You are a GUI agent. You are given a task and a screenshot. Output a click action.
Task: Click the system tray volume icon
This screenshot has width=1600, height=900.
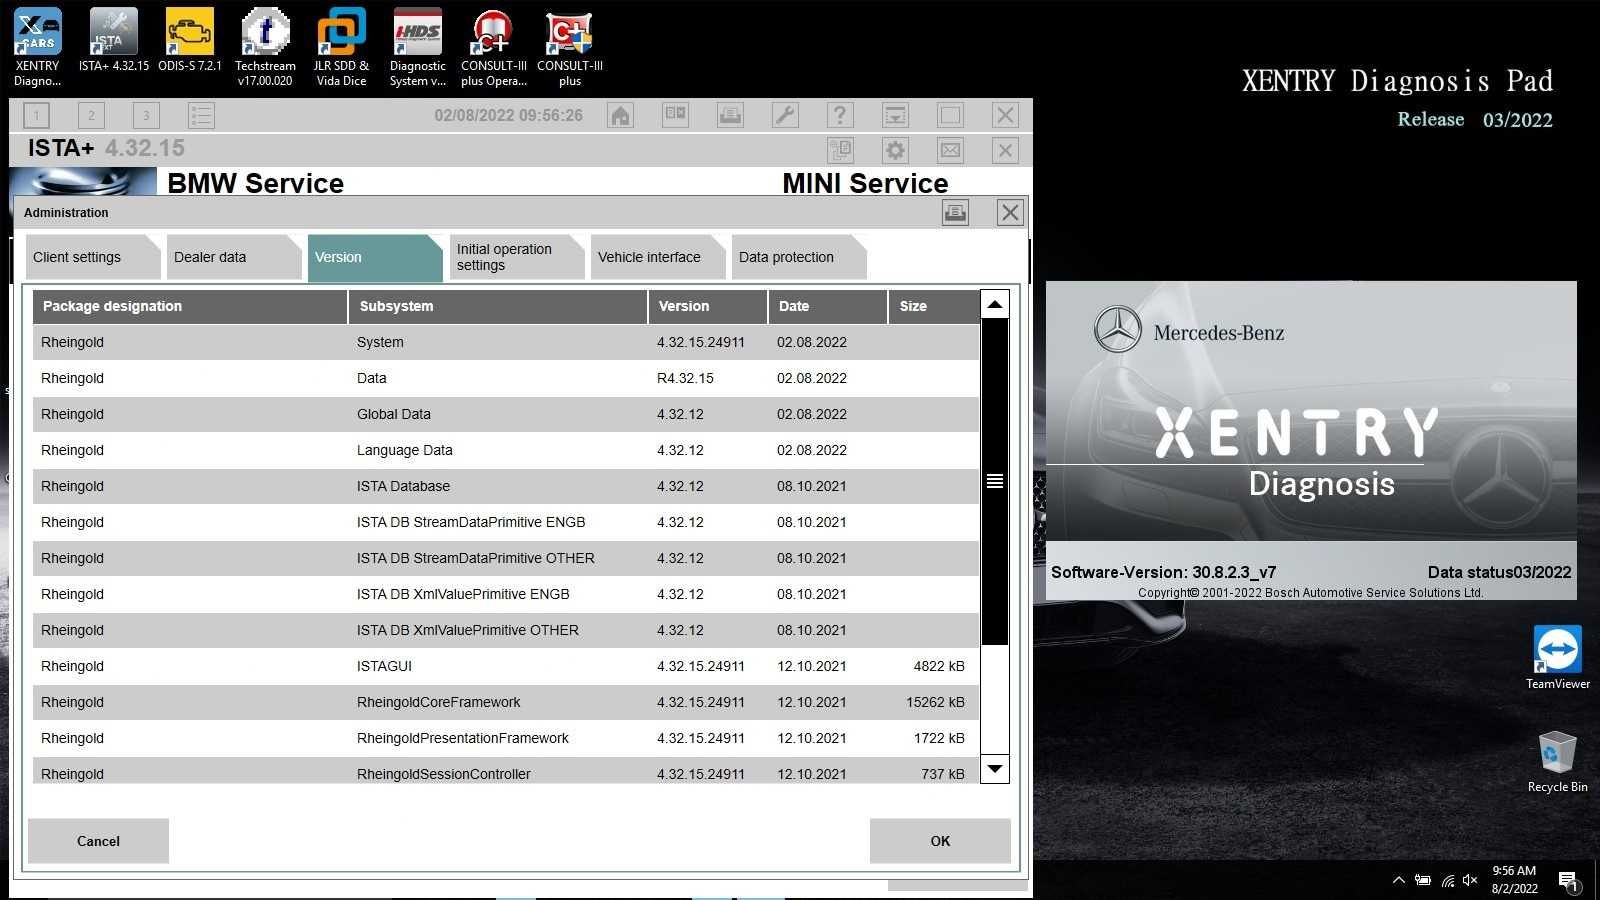(1470, 880)
